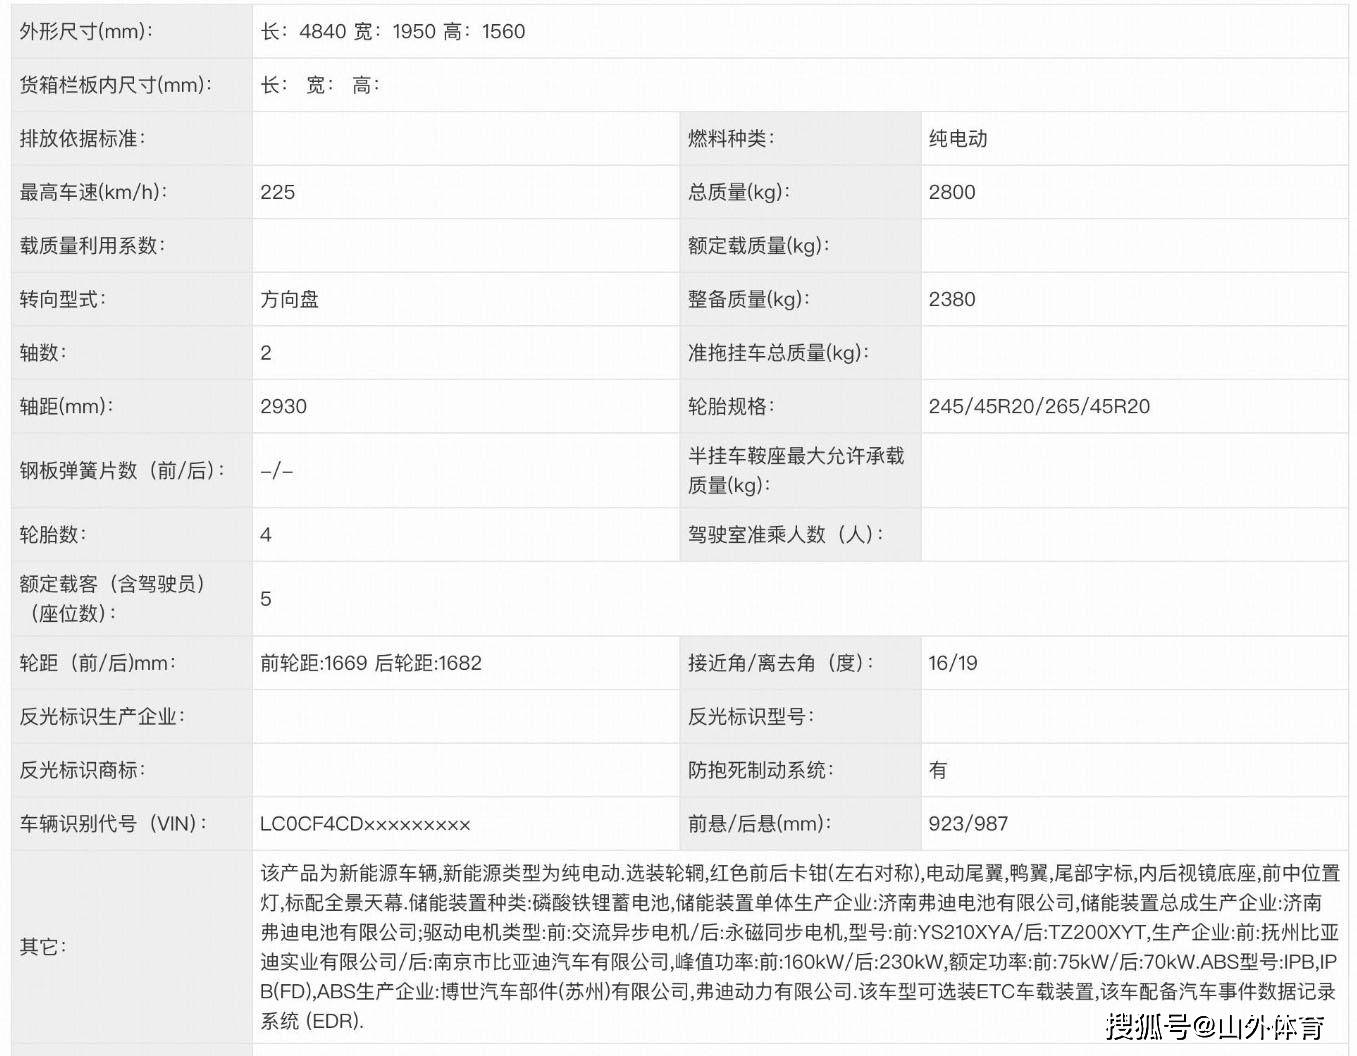This screenshot has width=1357, height=1056.
Task: Select the top speed value 225
Action: tap(278, 192)
